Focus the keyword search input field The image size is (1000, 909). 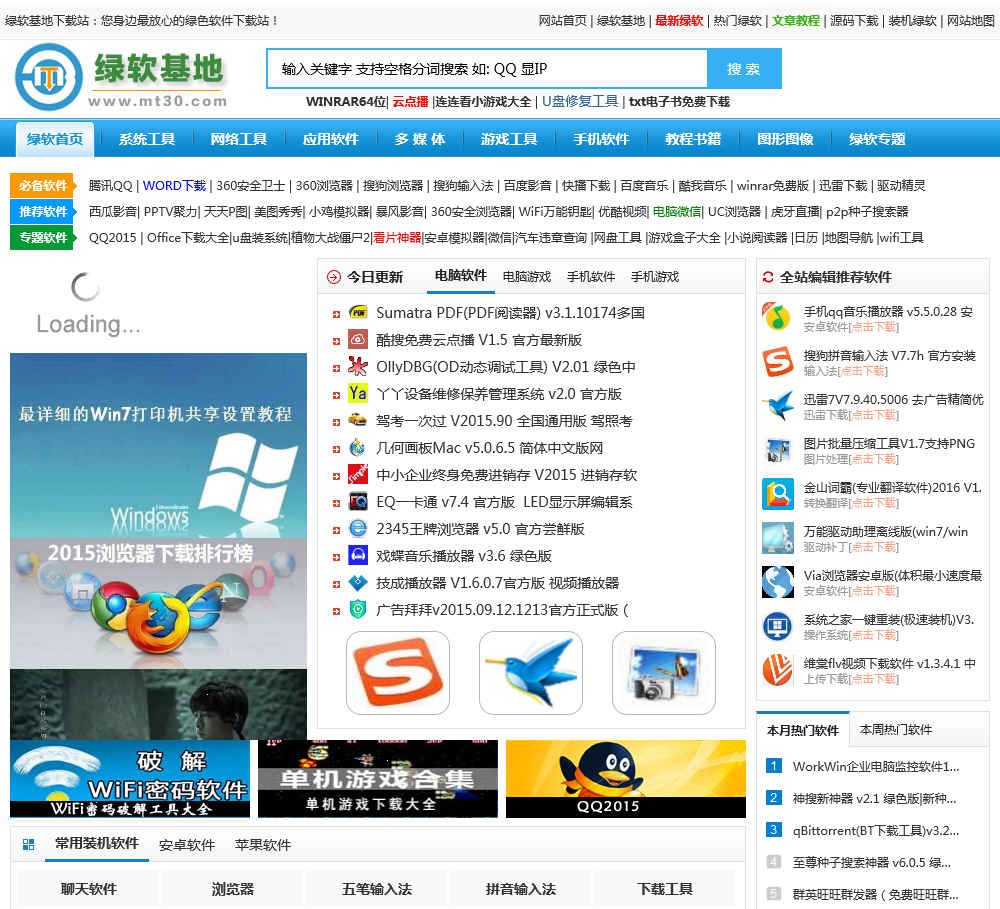point(487,69)
